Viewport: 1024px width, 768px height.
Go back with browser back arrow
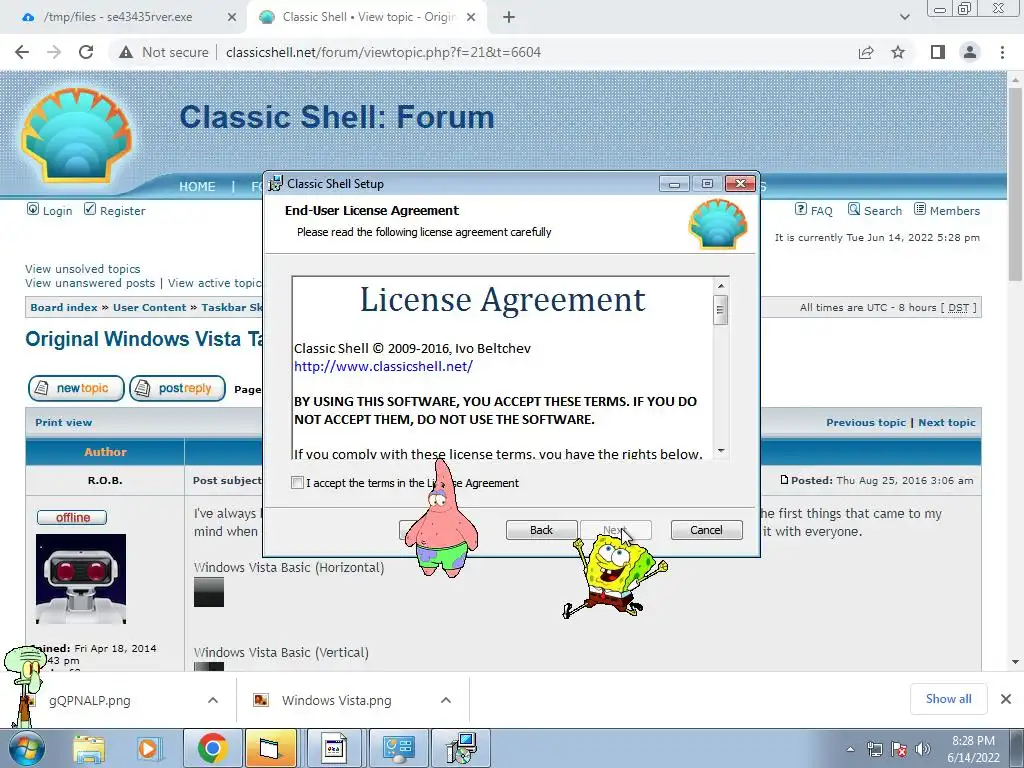click(x=22, y=52)
